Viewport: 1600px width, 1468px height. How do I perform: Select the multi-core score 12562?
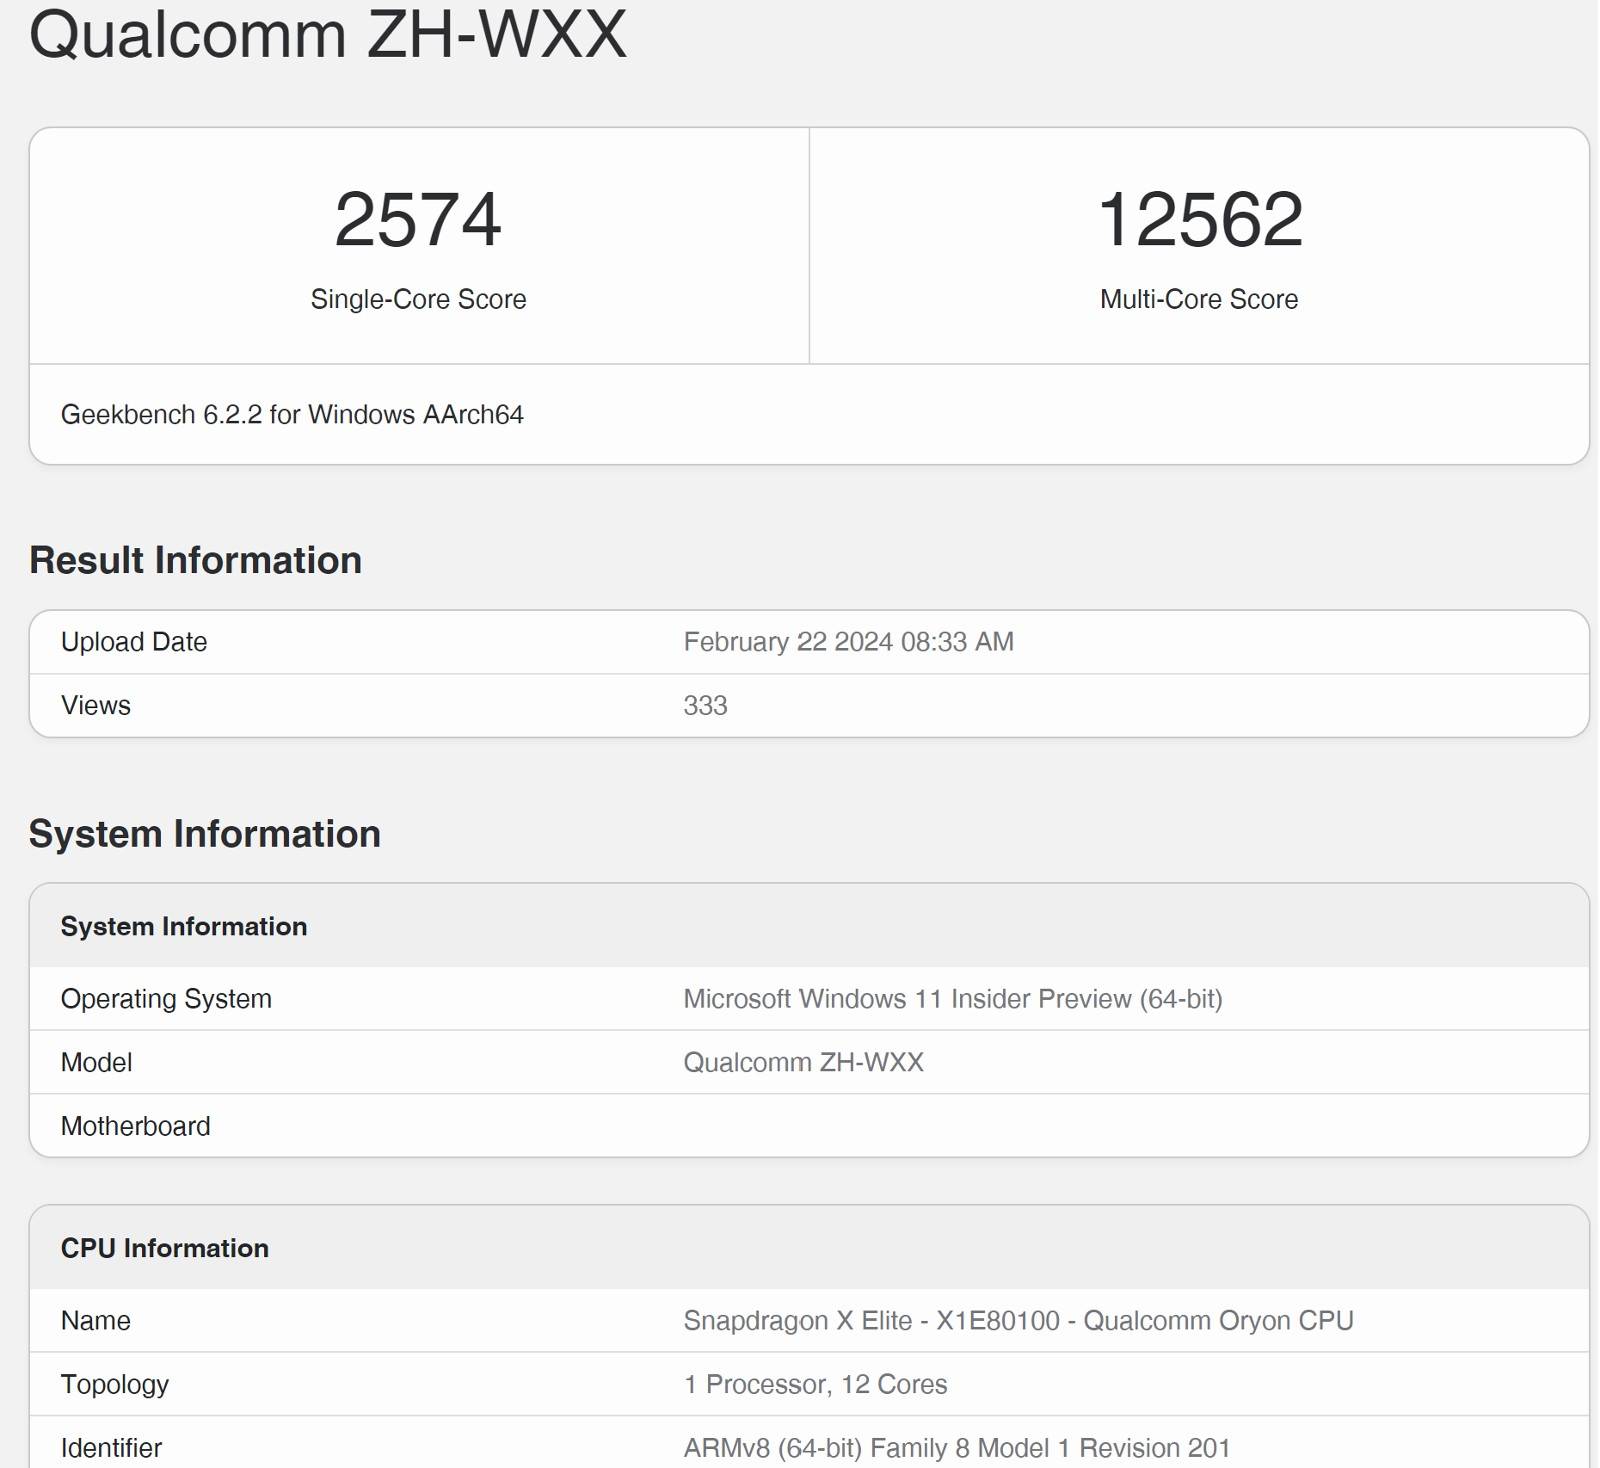(x=1200, y=219)
